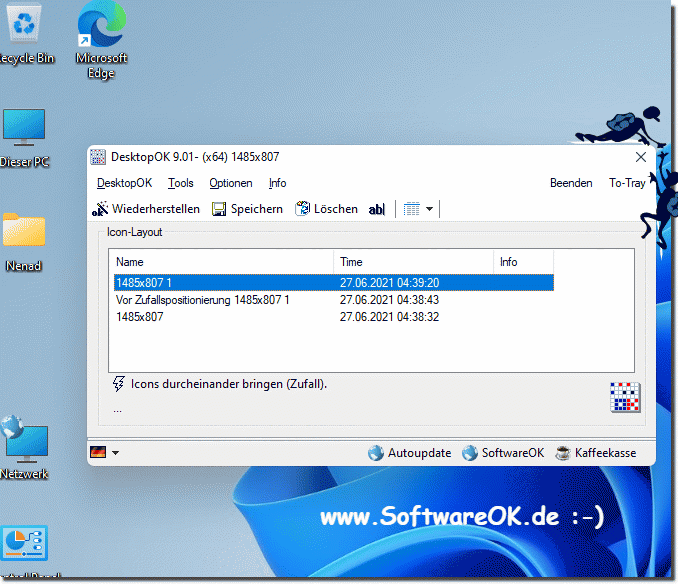Image resolution: width=678 pixels, height=584 pixels.
Task: Click the time 27.06.2021 04:39:20
Action: (x=389, y=283)
